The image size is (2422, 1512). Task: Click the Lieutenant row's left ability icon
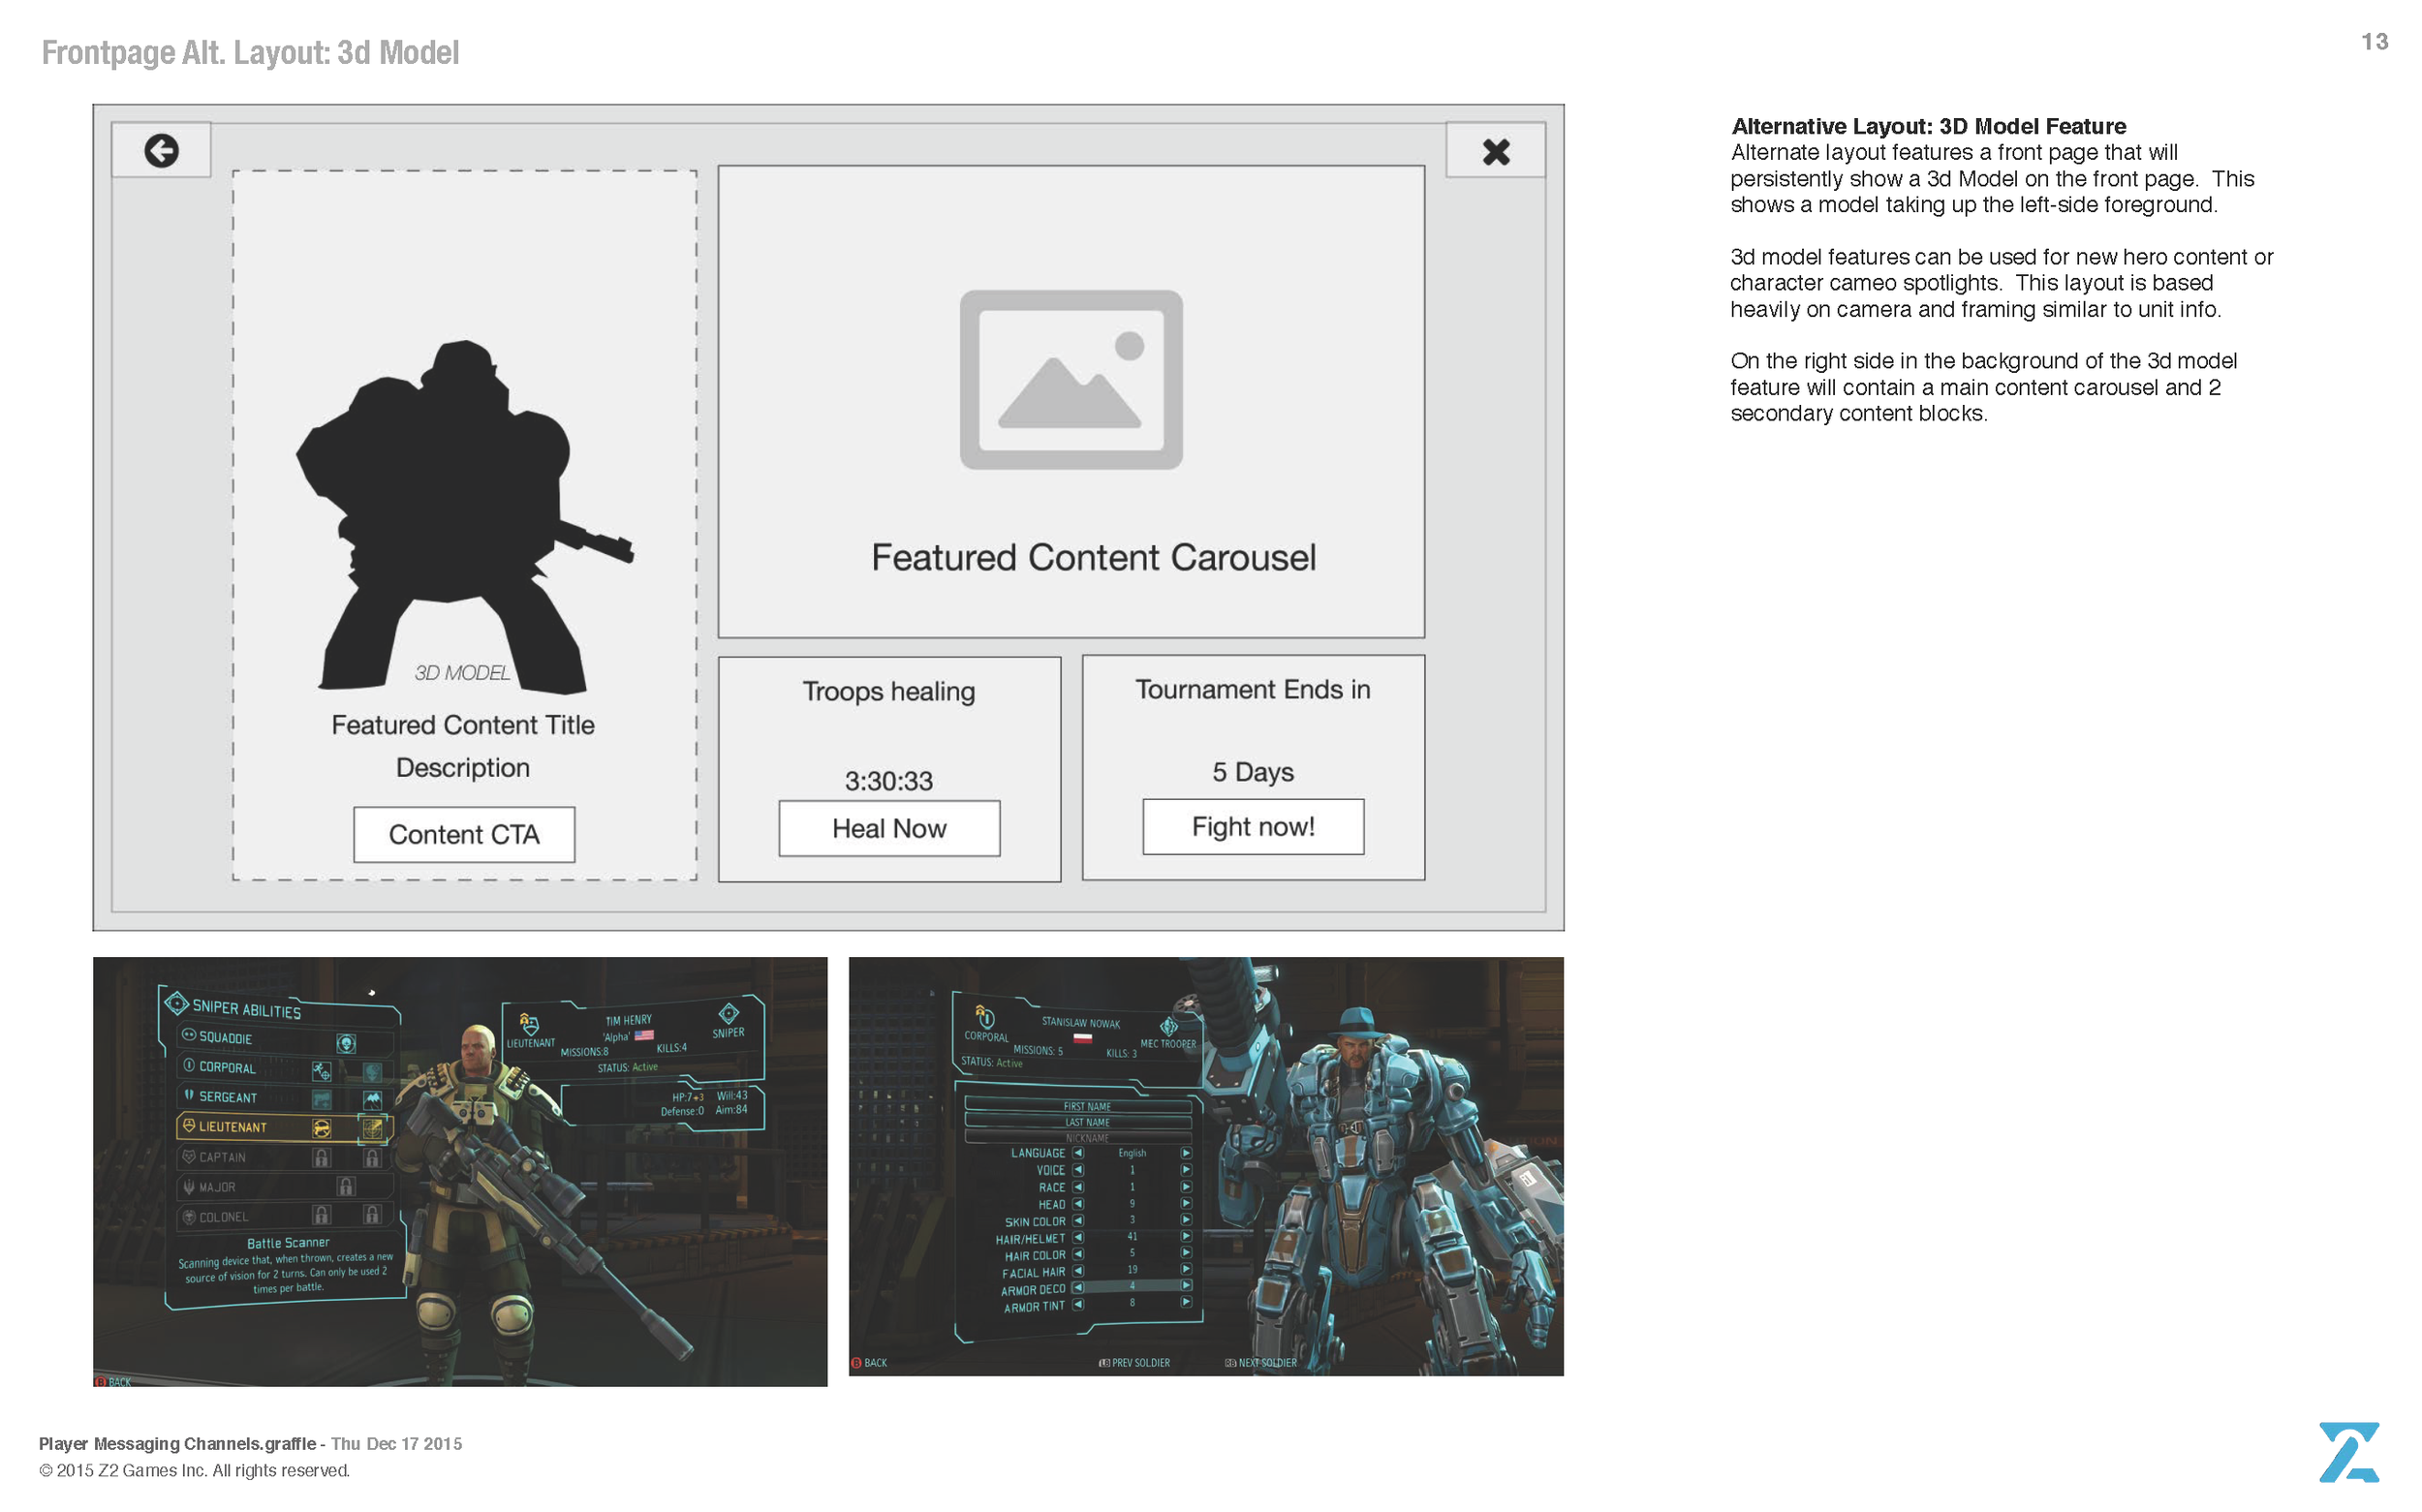pos(321,1129)
